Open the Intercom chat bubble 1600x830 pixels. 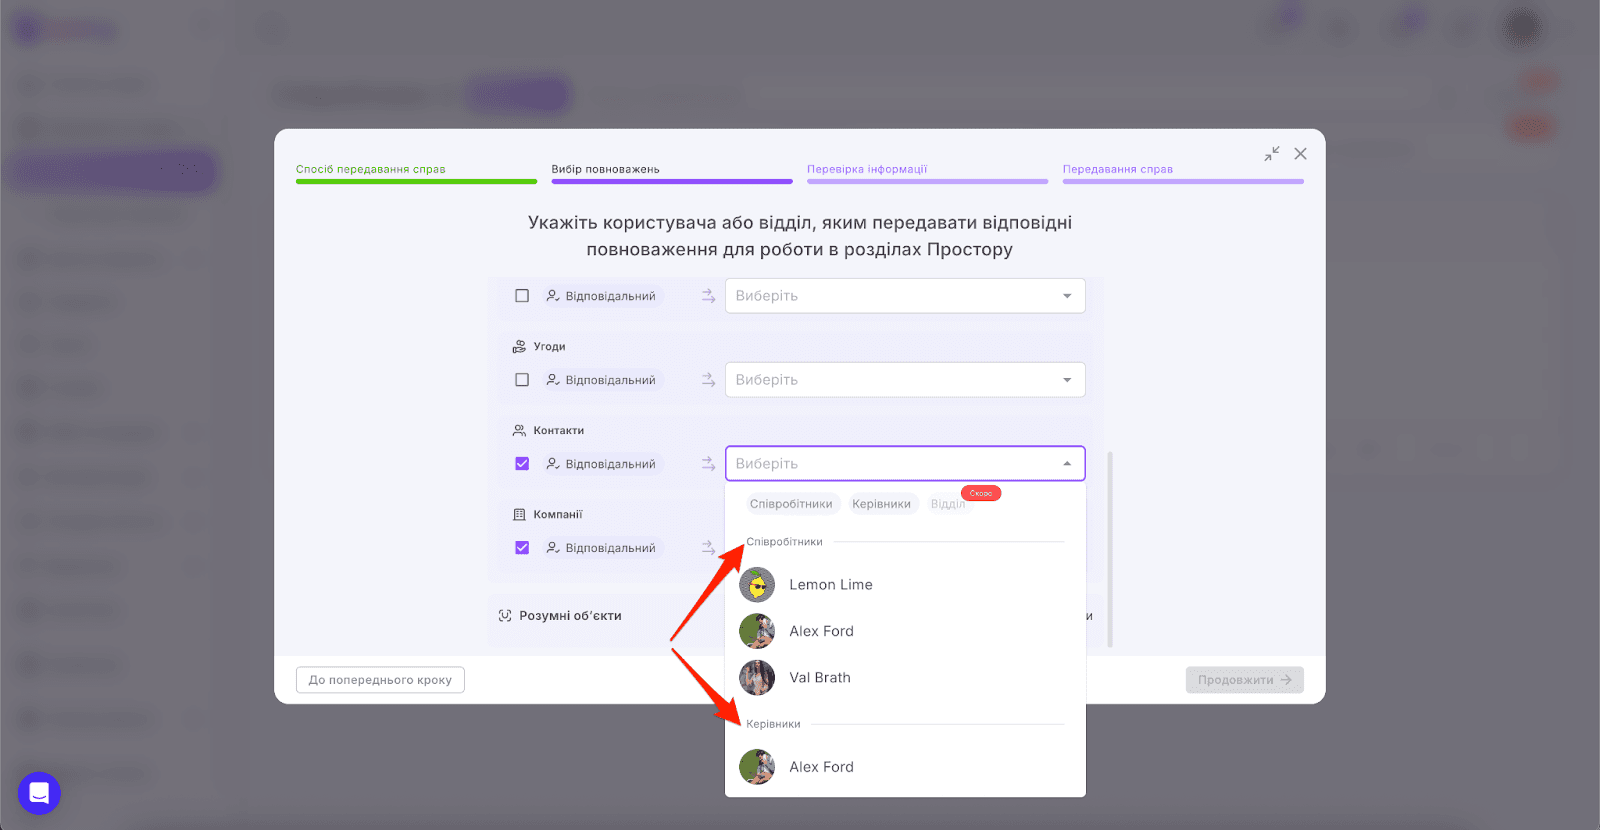39,793
